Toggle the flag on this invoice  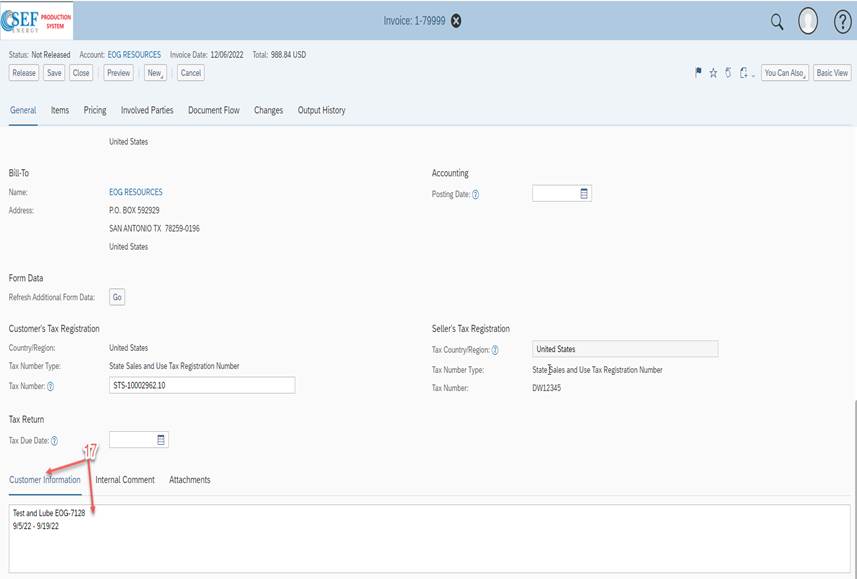coord(698,72)
